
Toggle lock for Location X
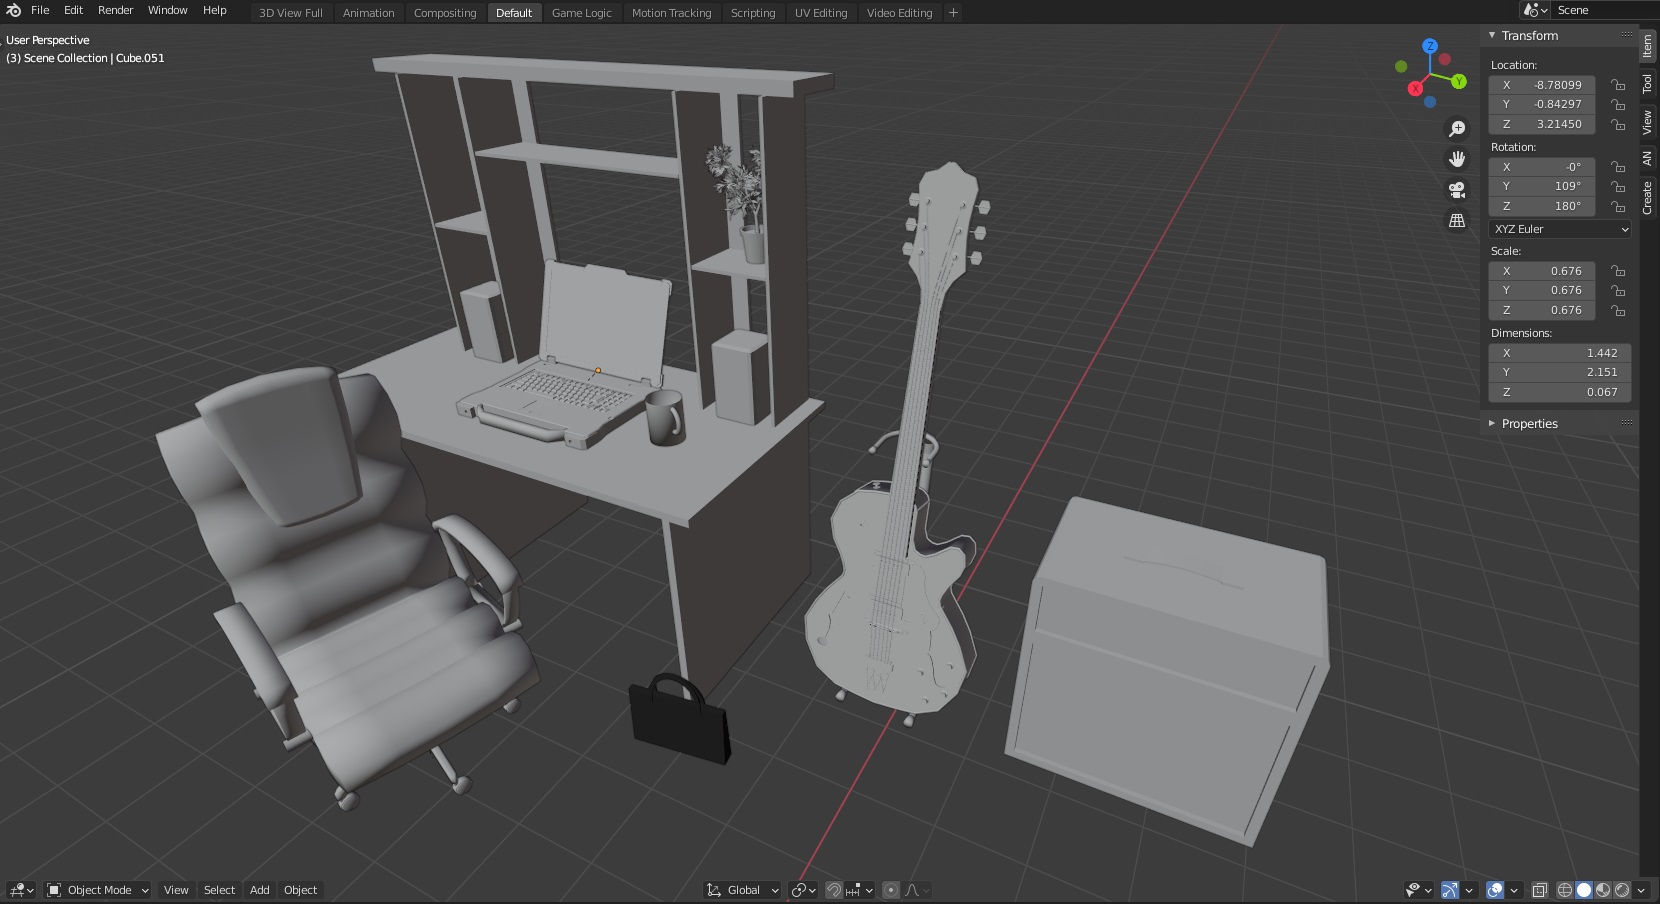(x=1617, y=85)
